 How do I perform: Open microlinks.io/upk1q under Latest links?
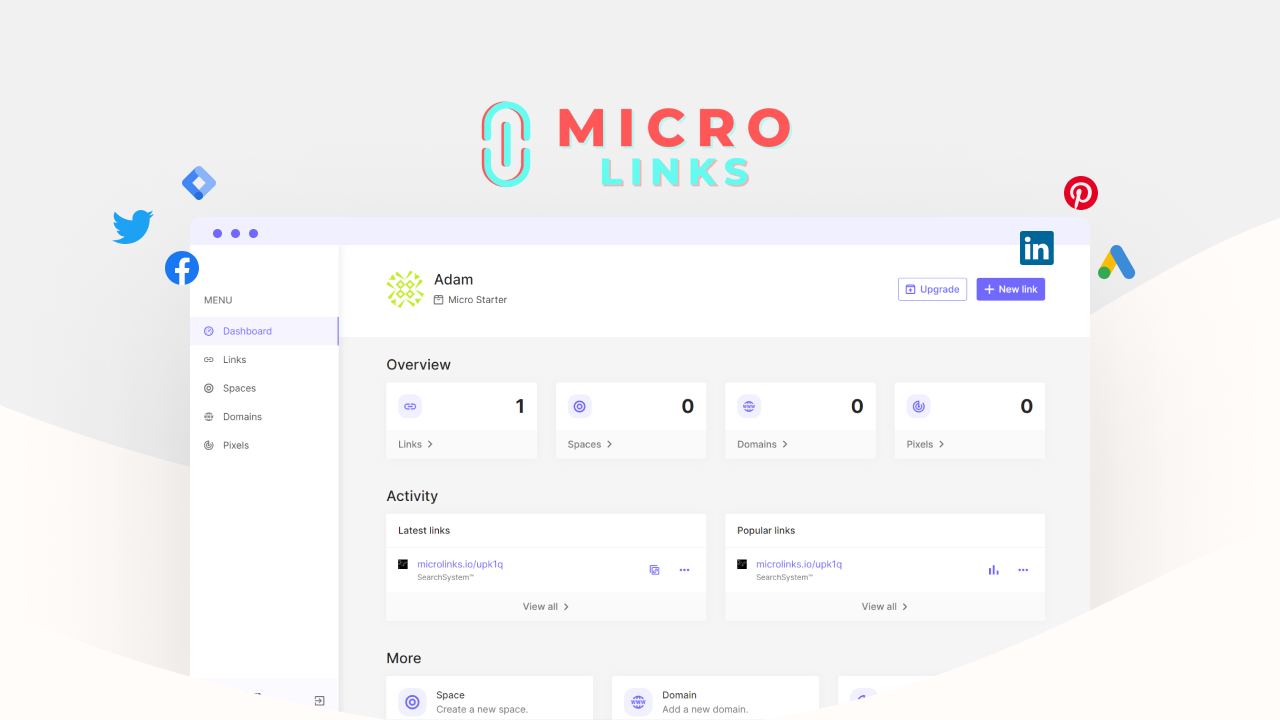point(461,563)
